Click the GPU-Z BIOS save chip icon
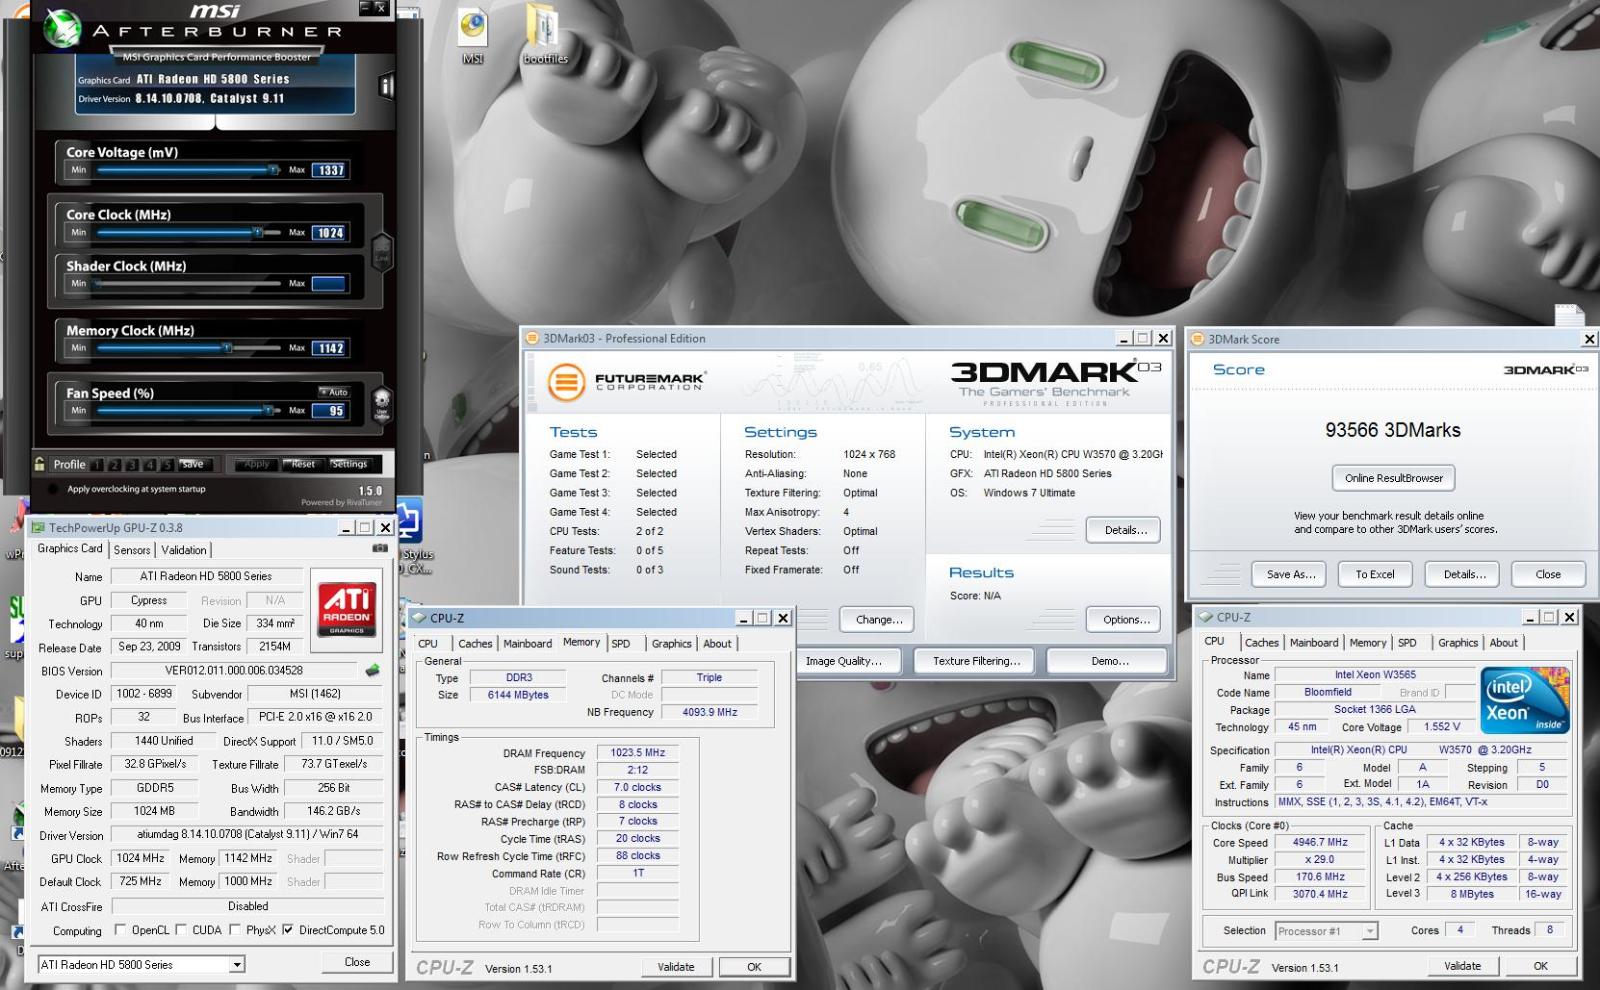The height and width of the screenshot is (990, 1600). click(373, 670)
